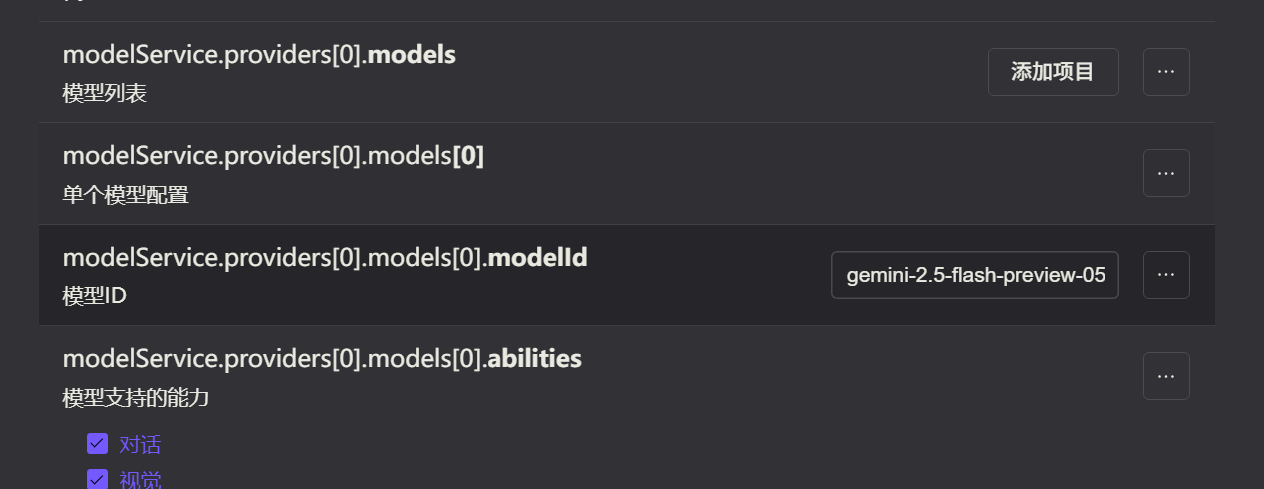Open the three-dots menu beside the modelId field
The width and height of the screenshot is (1264, 489).
click(x=1166, y=275)
